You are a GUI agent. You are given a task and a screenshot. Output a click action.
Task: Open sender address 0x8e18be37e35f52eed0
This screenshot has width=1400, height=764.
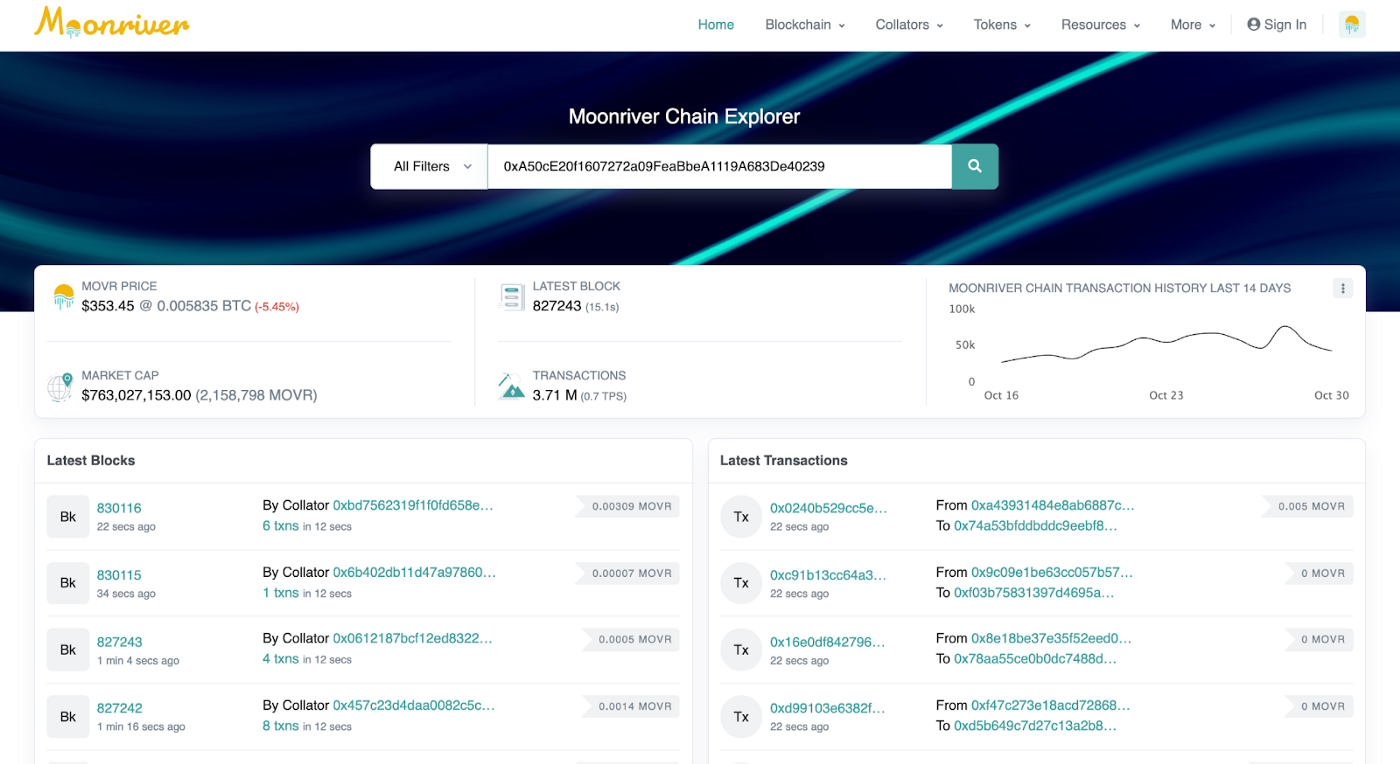tap(1051, 638)
